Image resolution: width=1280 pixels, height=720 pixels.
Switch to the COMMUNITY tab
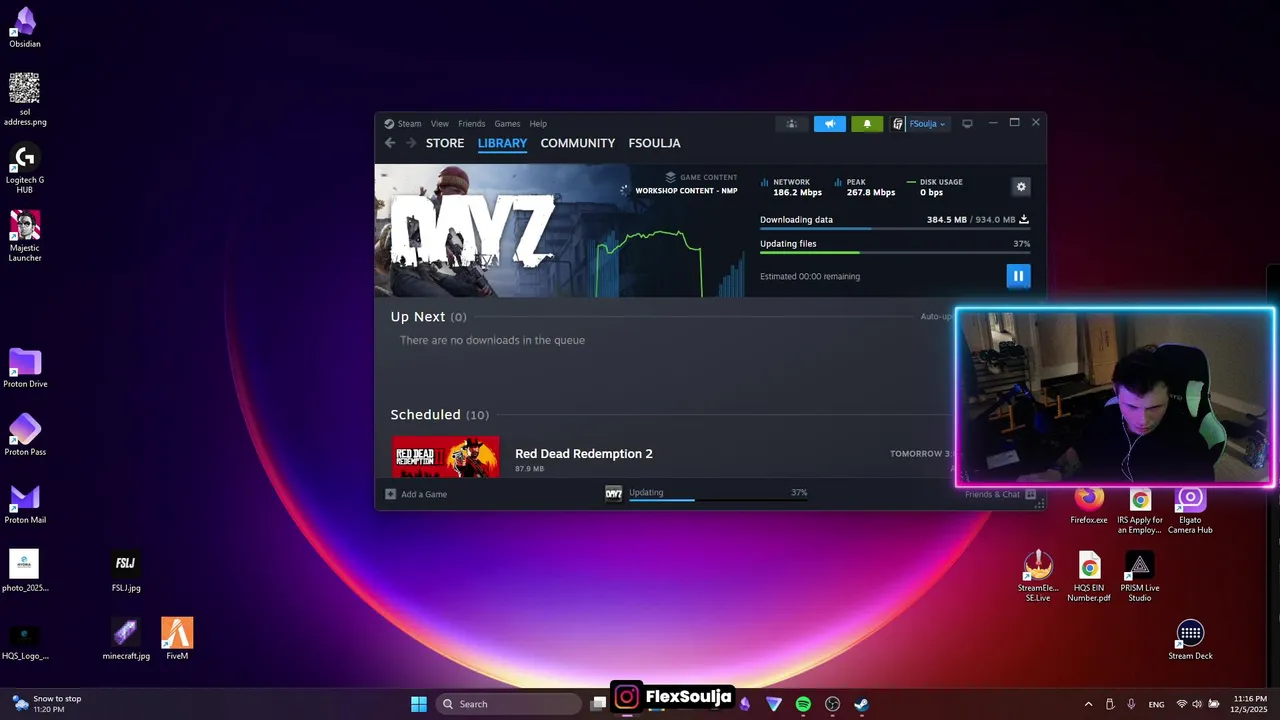tap(577, 143)
